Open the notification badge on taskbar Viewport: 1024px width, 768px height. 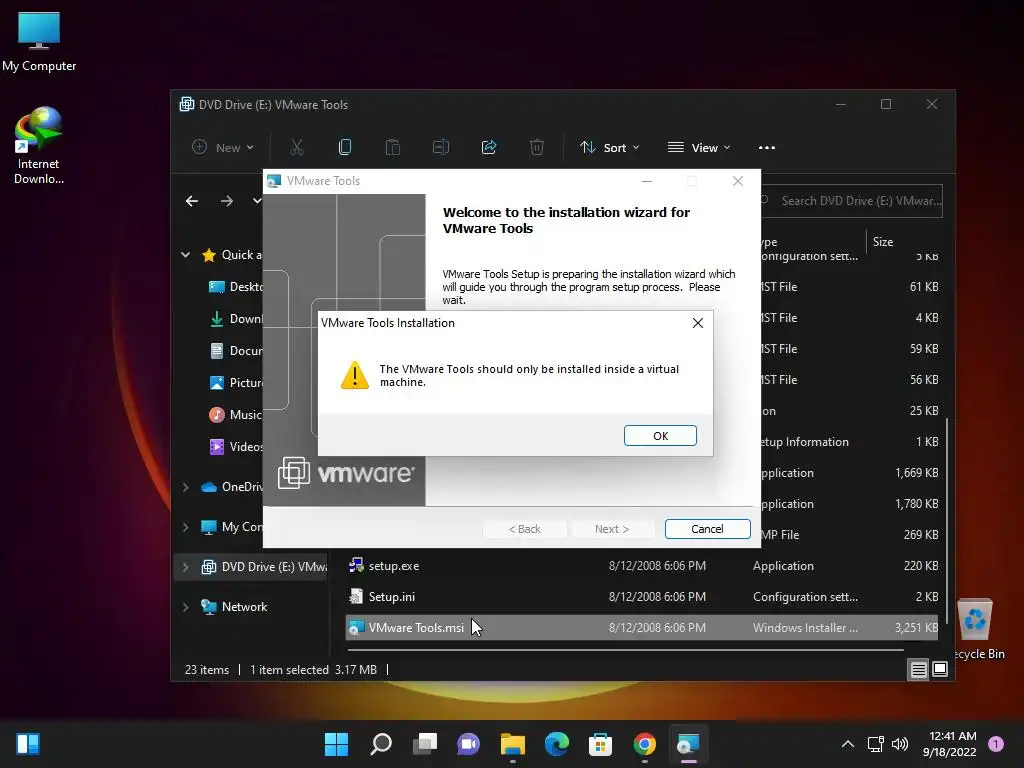pos(996,744)
